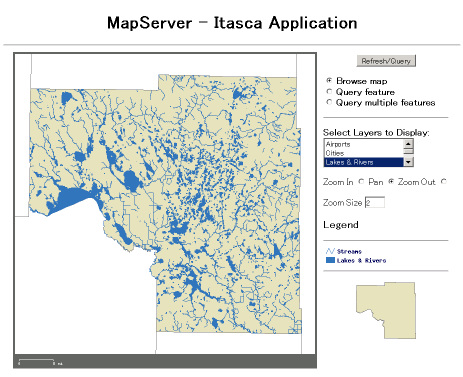Click the Streams legend label
The height and width of the screenshot is (377, 463).
pos(349,251)
